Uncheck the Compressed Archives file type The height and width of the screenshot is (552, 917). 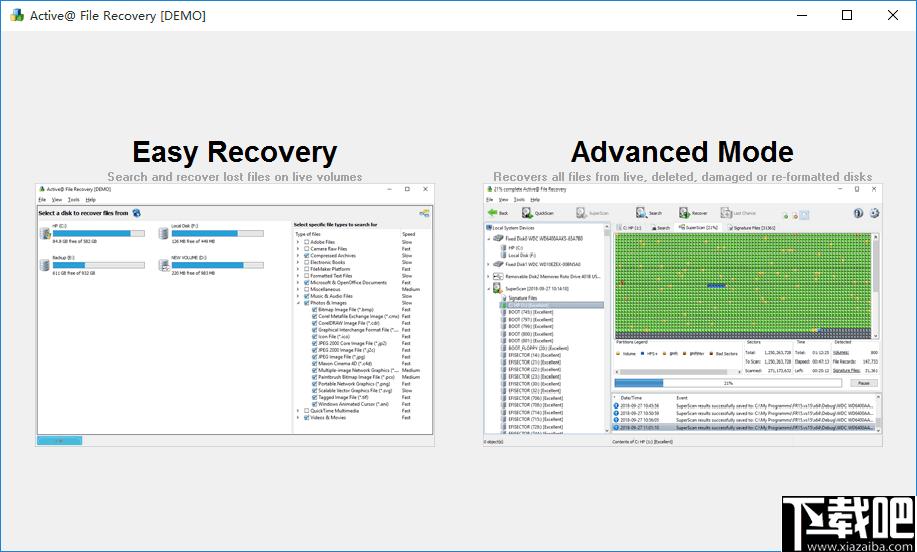tap(307, 256)
